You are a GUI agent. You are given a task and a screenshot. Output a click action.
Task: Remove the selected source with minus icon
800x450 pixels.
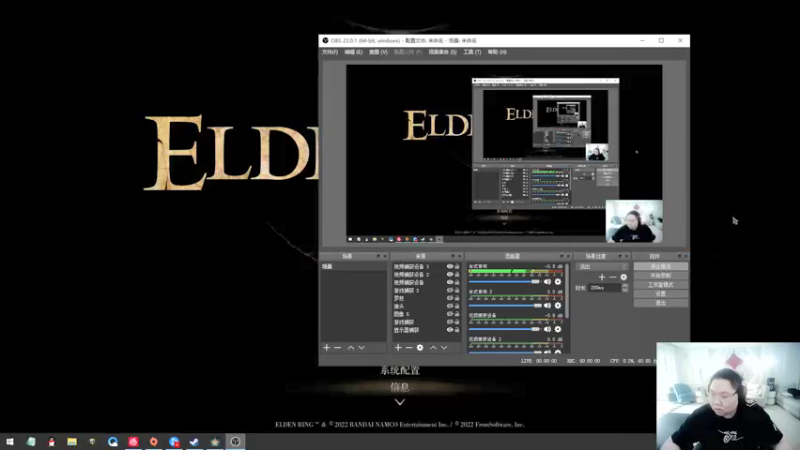(409, 347)
